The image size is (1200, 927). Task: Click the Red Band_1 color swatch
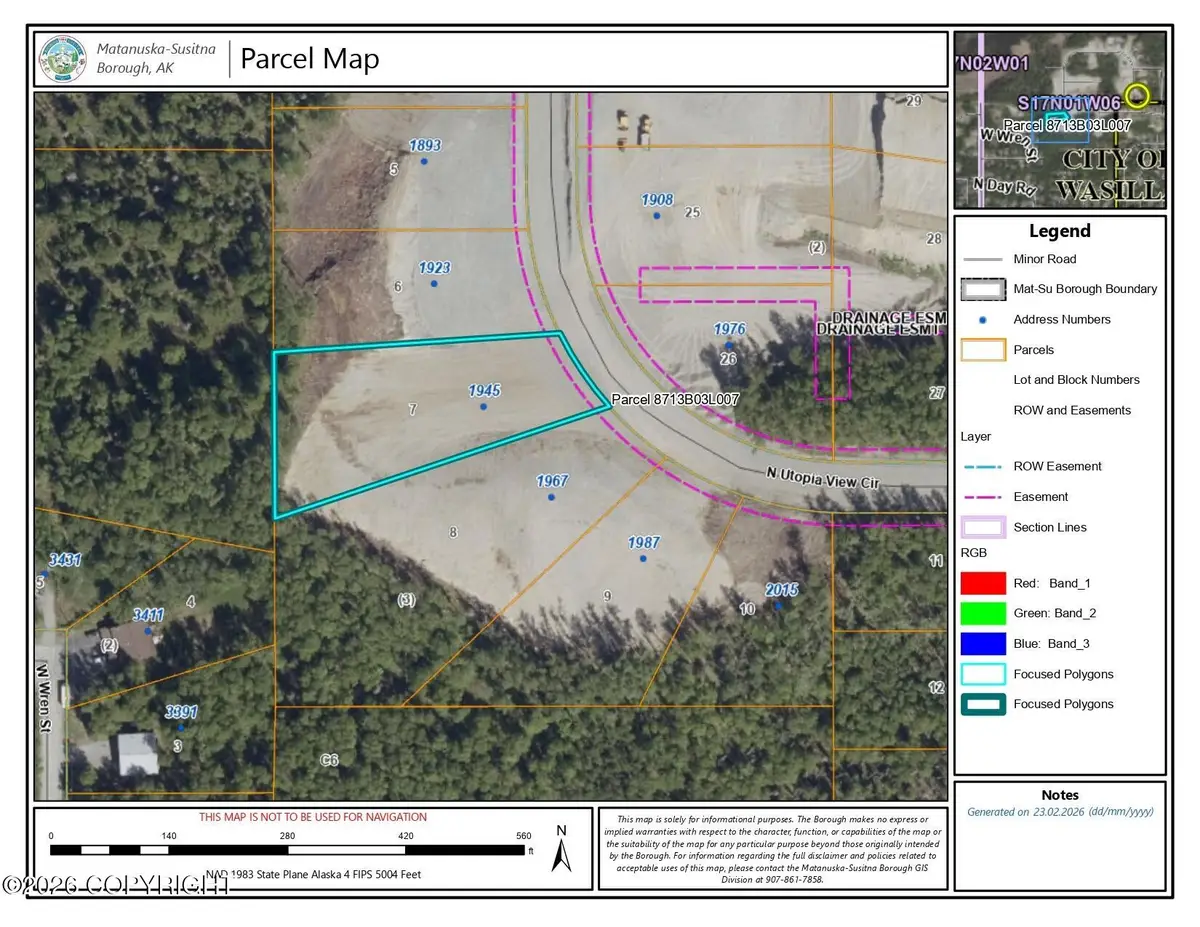coord(982,583)
